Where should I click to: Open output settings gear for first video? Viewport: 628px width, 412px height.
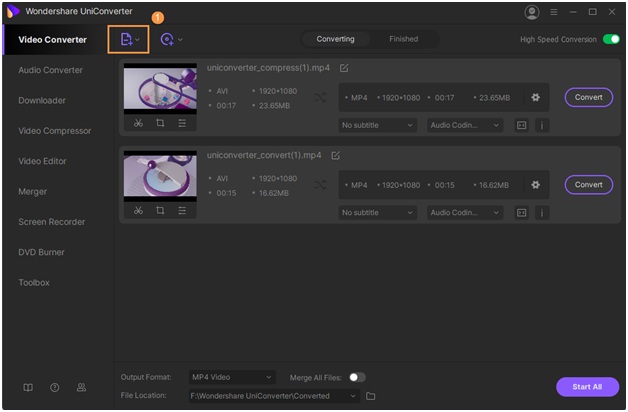[x=535, y=97]
